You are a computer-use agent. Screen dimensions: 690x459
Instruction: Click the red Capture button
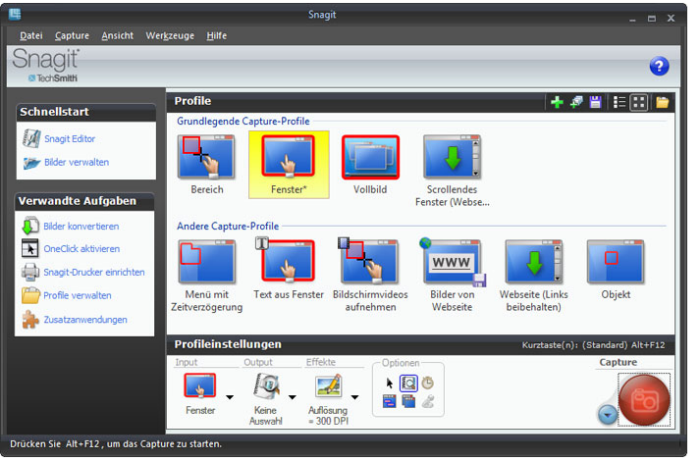644,400
